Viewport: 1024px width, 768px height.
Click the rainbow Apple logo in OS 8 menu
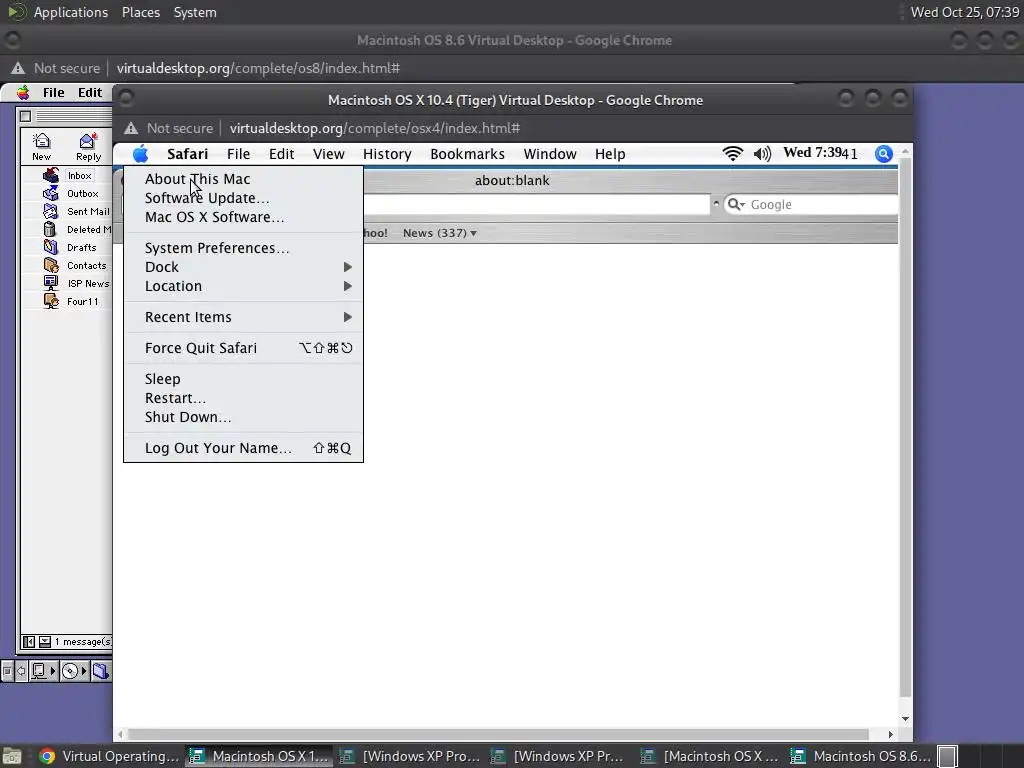click(x=23, y=93)
